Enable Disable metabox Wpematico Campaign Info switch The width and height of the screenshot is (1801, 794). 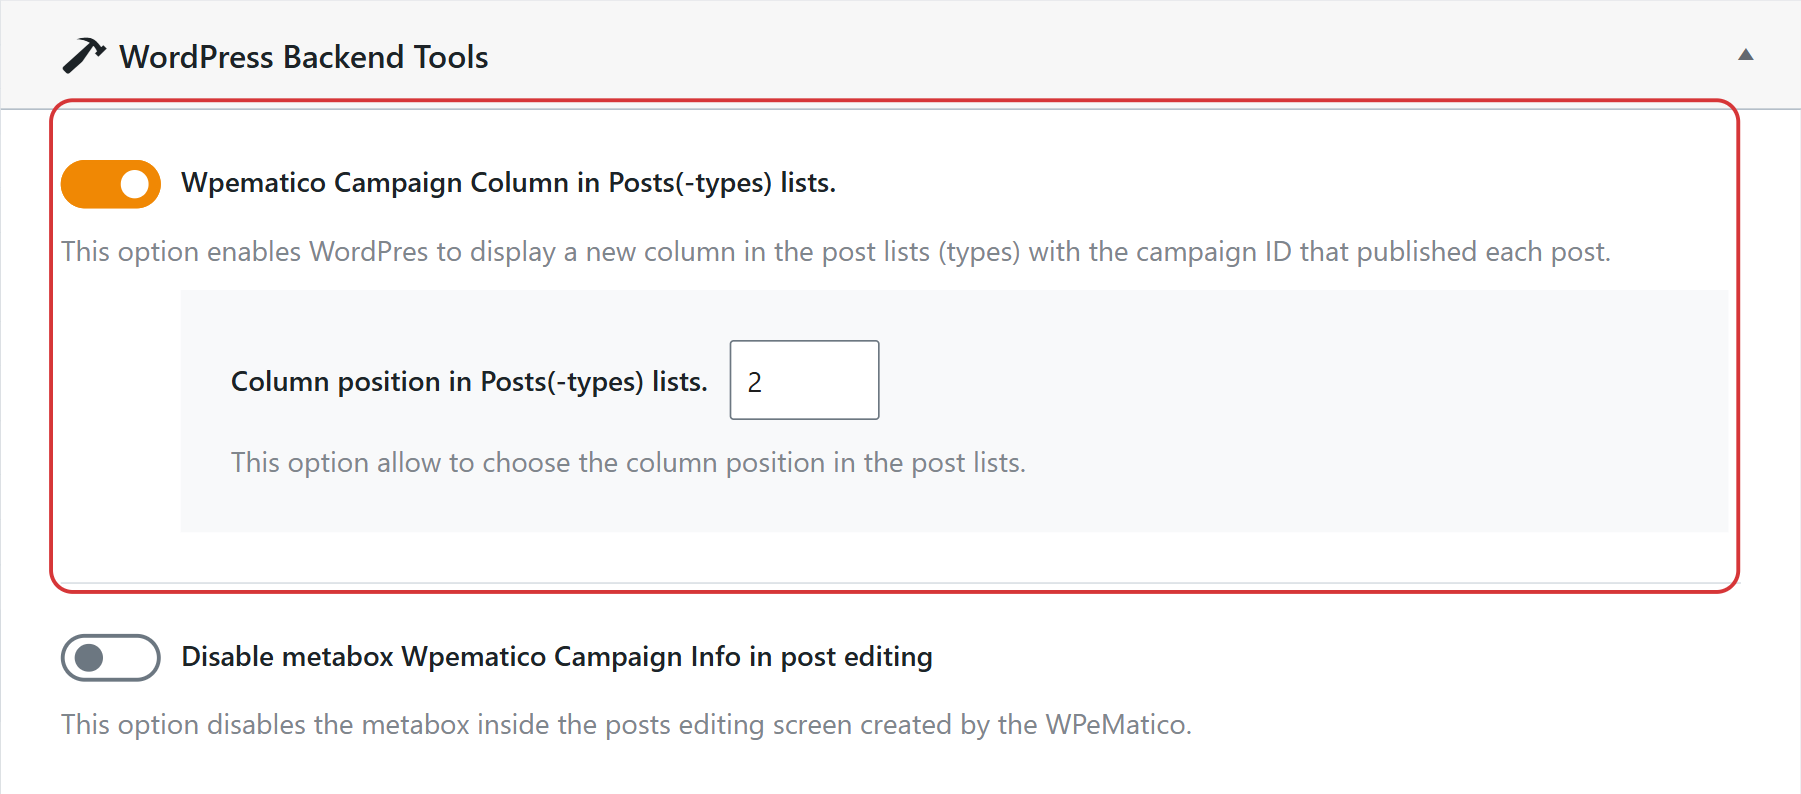pos(111,657)
